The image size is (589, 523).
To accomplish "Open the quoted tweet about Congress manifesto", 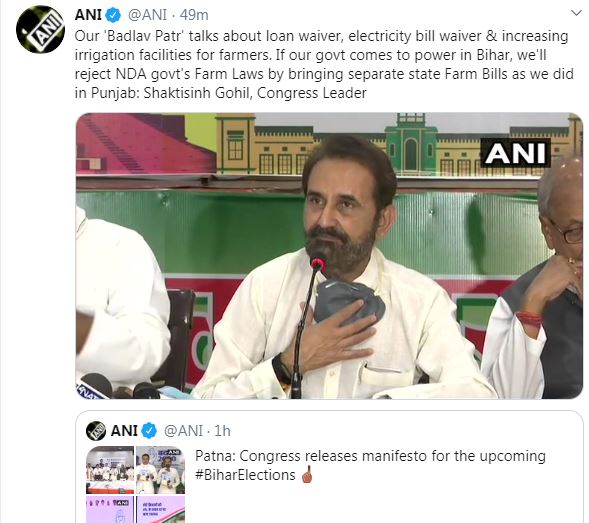I will click(x=329, y=467).
